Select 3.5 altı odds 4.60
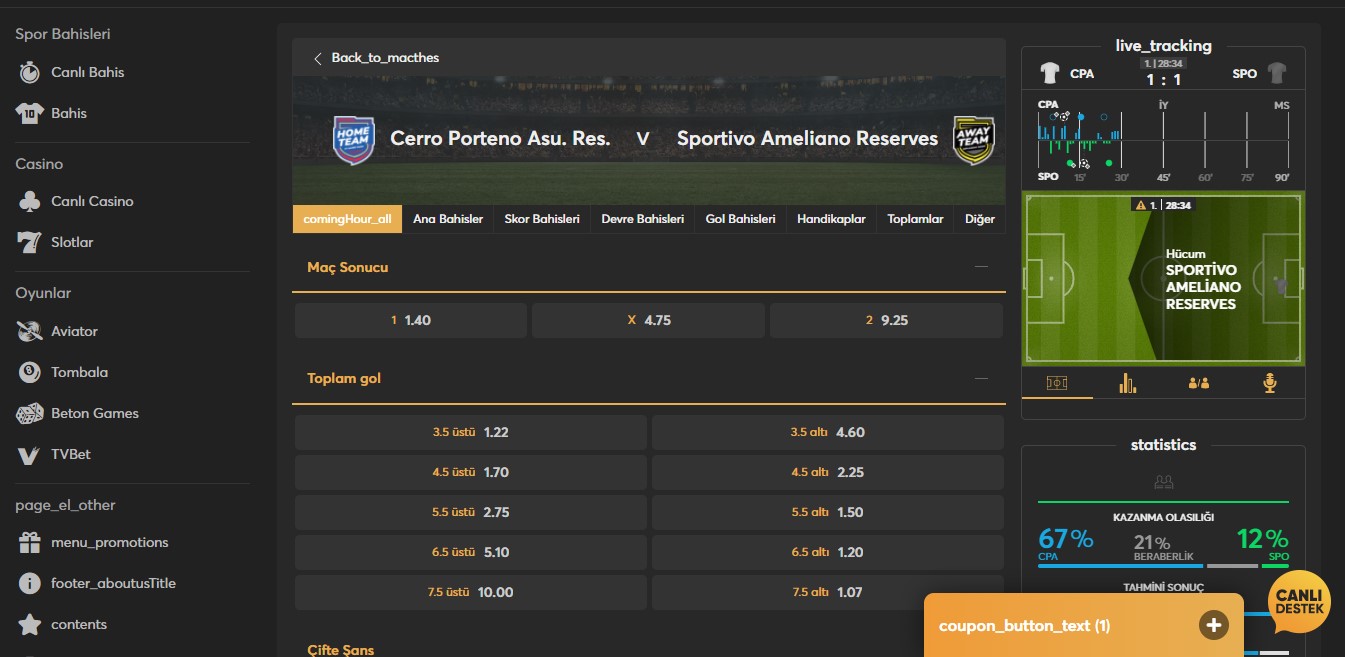Image resolution: width=1345 pixels, height=657 pixels. (828, 432)
